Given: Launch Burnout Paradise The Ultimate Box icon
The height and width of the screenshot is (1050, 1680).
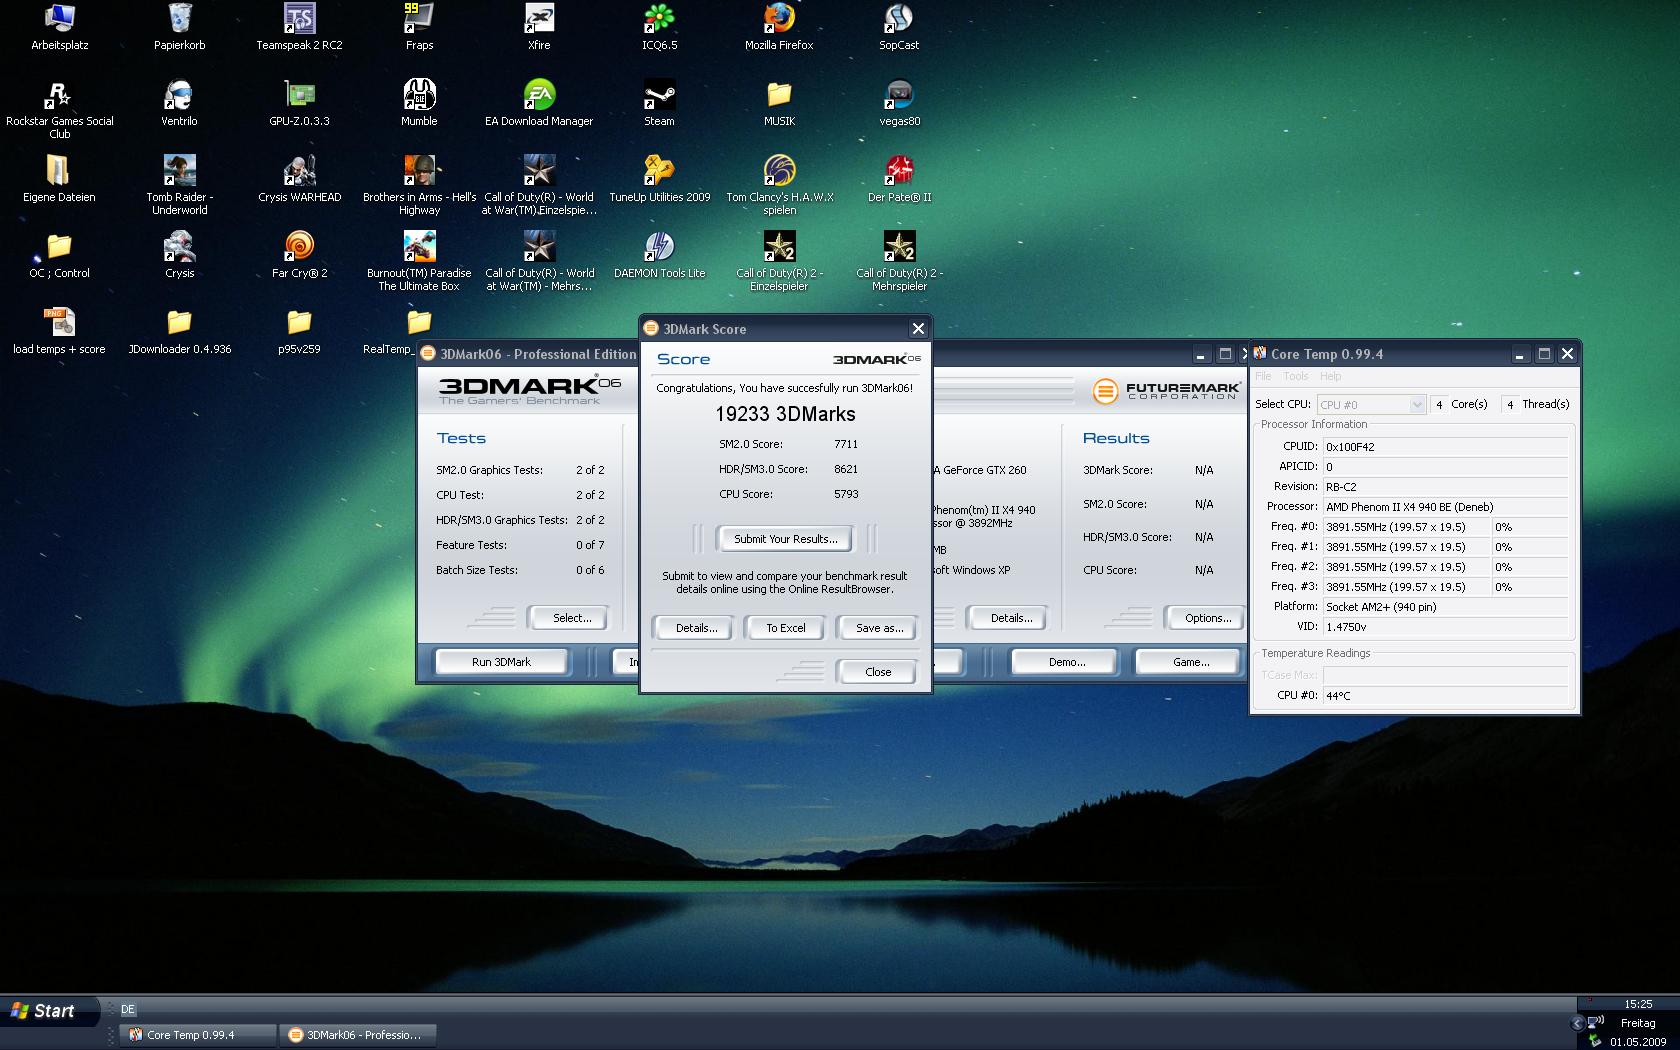Looking at the screenshot, I should coord(419,261).
